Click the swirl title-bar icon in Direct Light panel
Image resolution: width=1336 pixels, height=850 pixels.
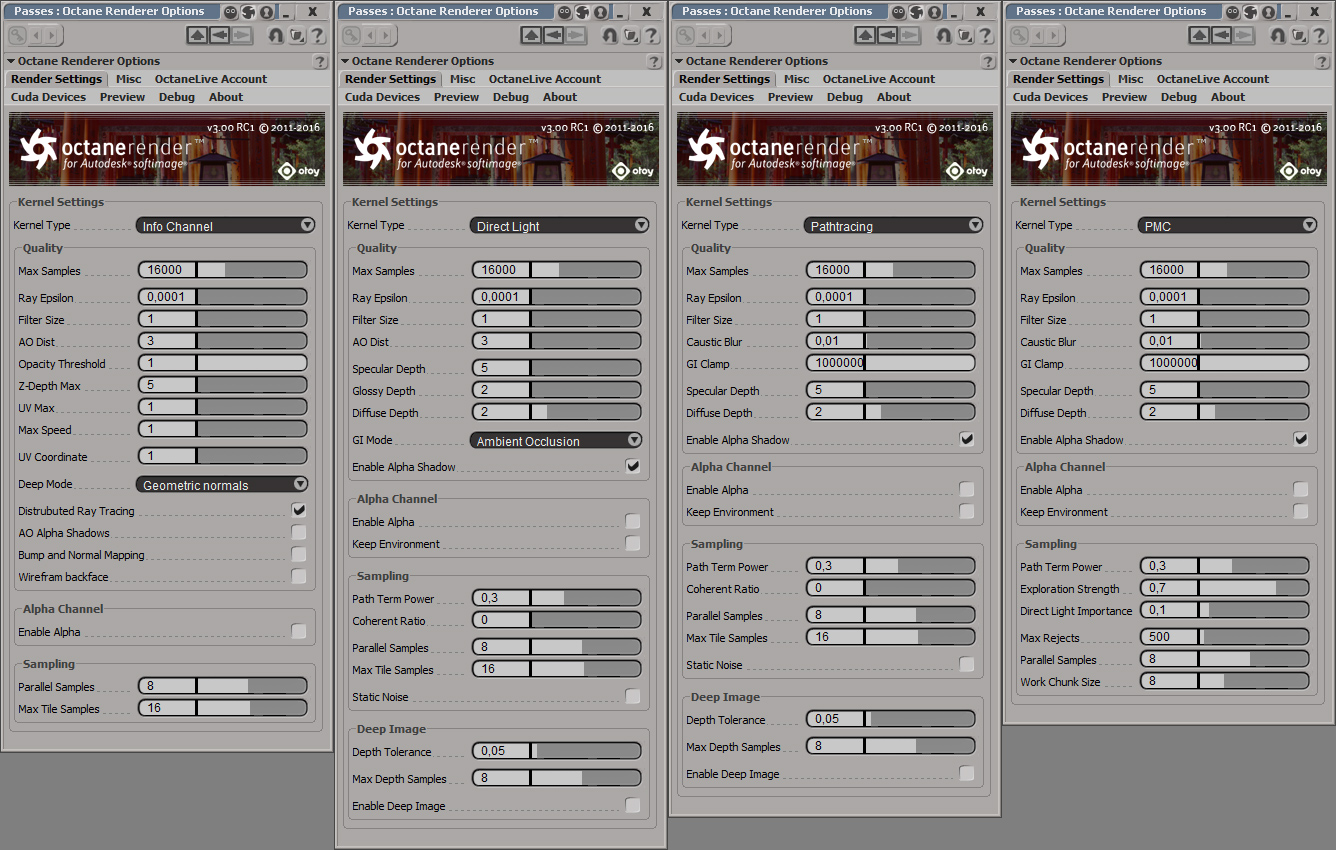tap(581, 12)
